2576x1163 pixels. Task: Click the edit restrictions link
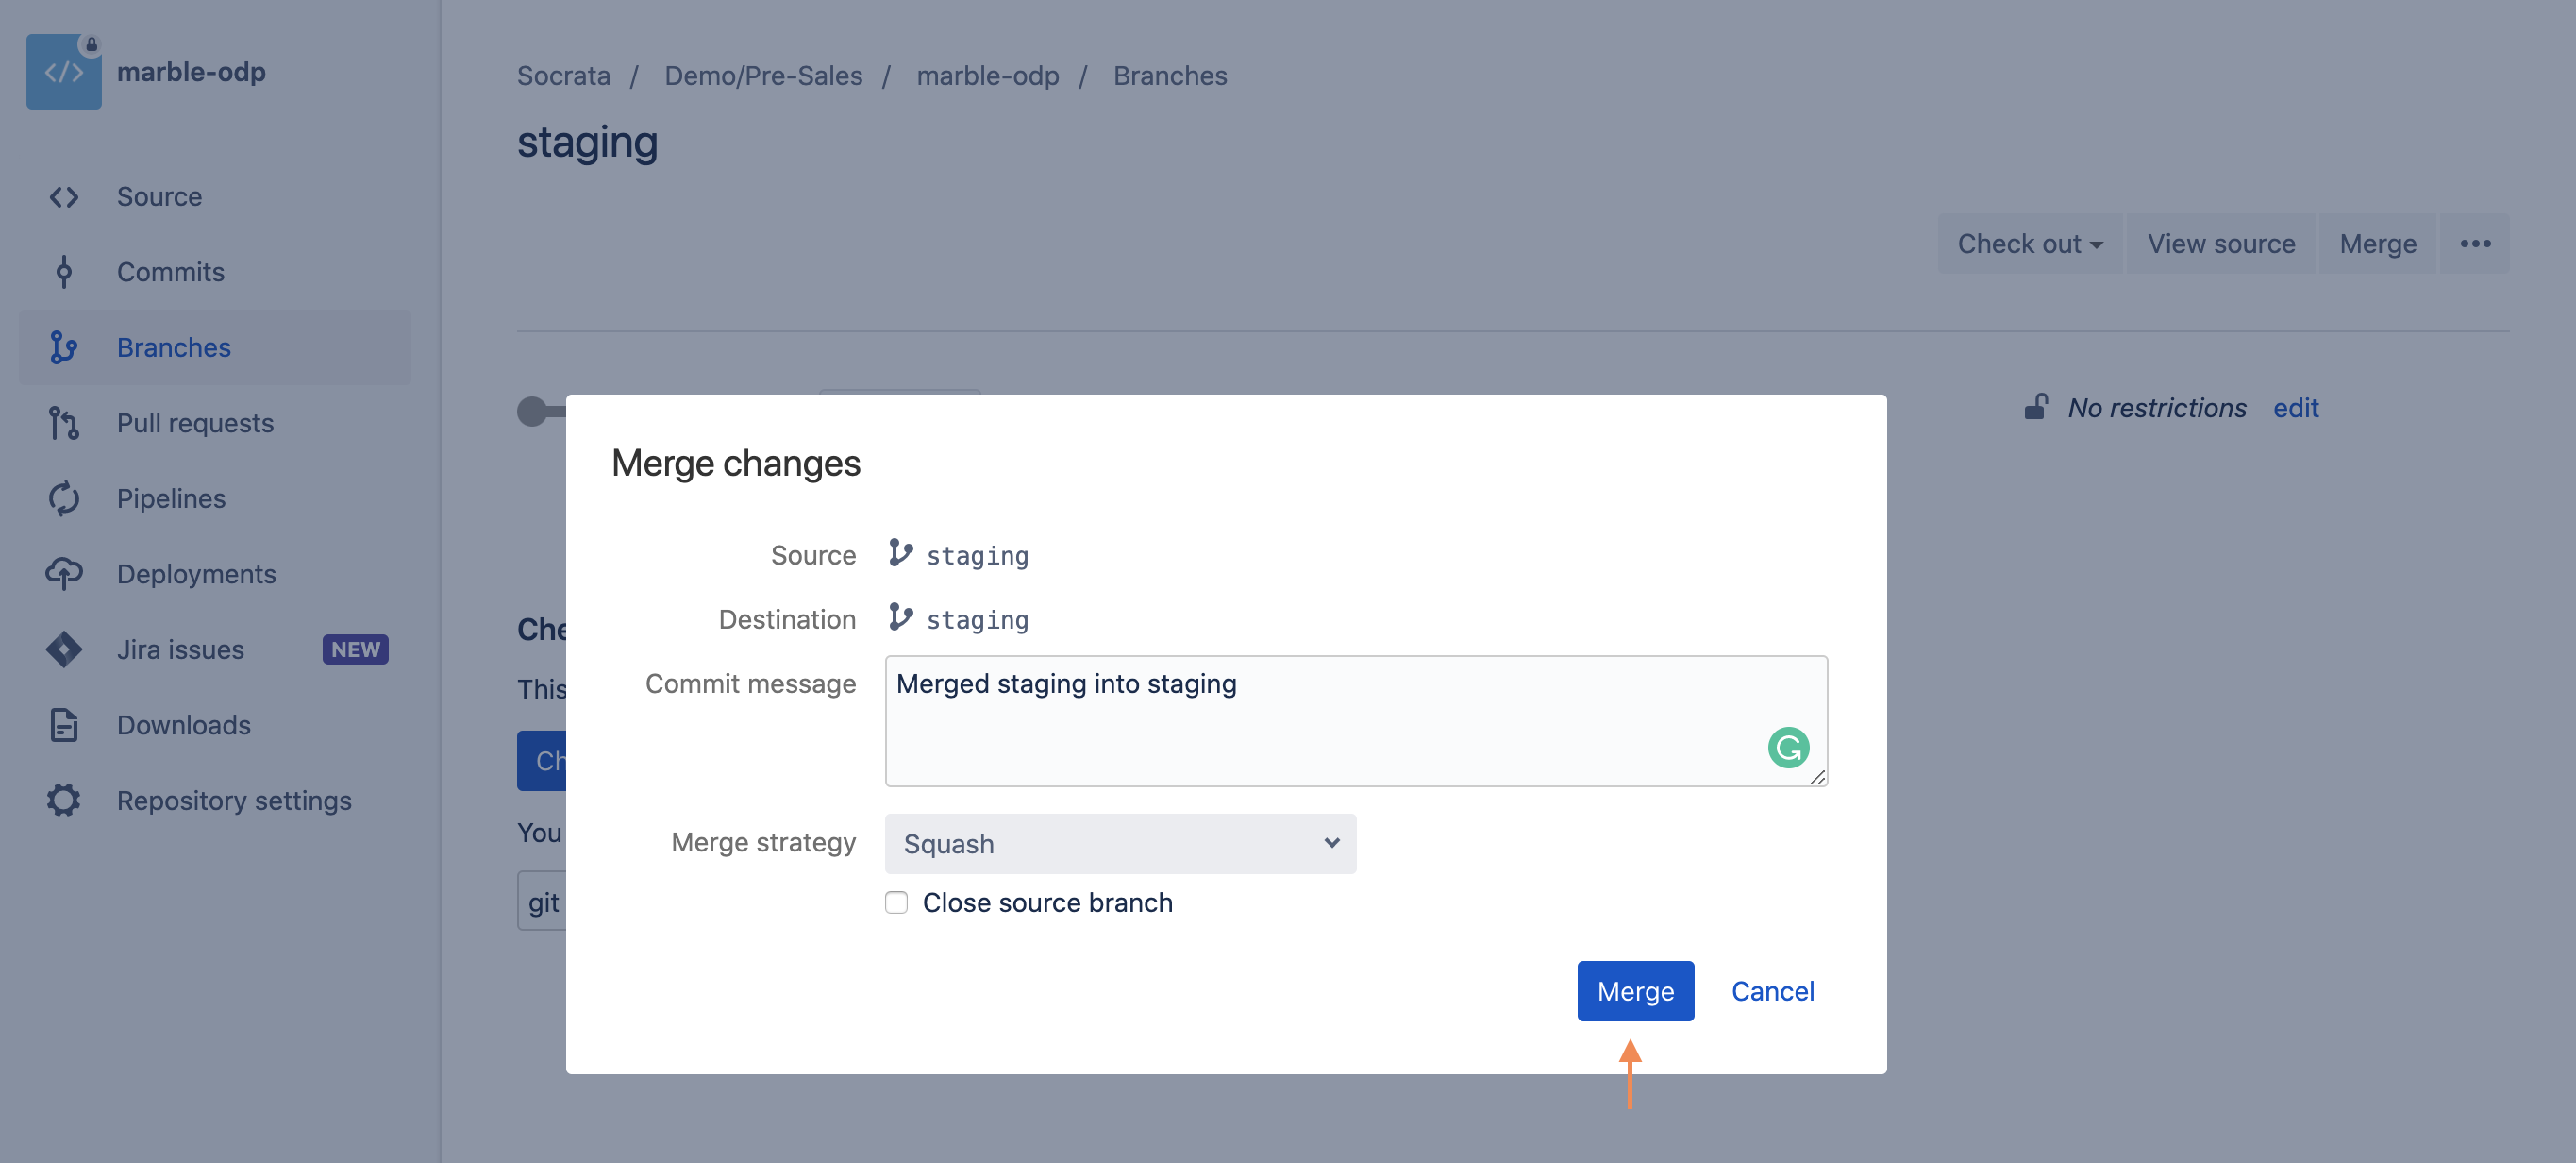[2295, 407]
